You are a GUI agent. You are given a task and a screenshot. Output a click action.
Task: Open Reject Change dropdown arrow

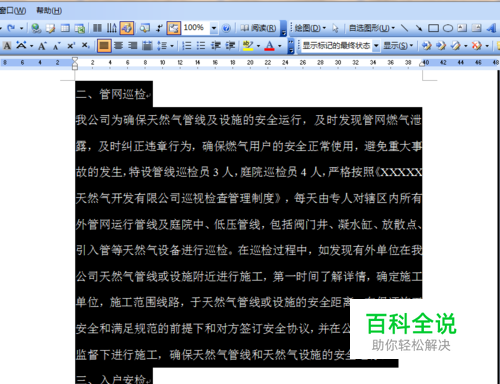click(x=487, y=46)
